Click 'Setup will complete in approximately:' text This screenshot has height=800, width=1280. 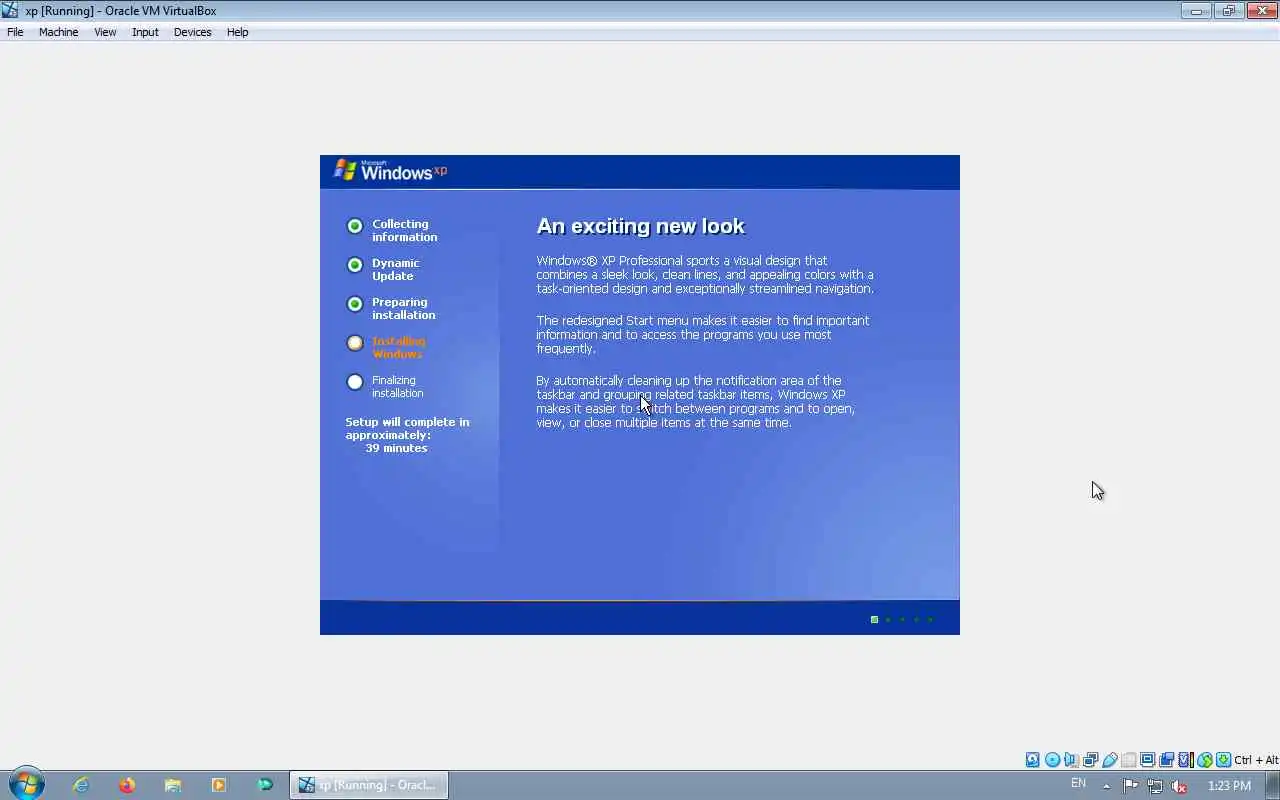click(x=407, y=428)
